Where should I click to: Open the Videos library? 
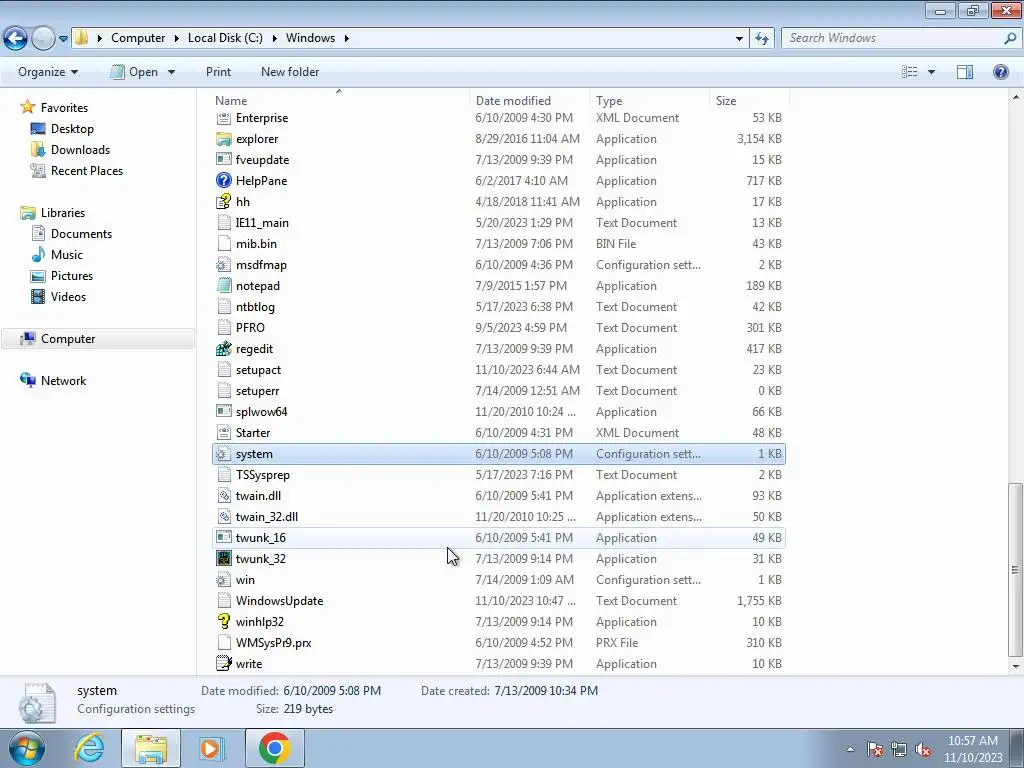coord(68,296)
